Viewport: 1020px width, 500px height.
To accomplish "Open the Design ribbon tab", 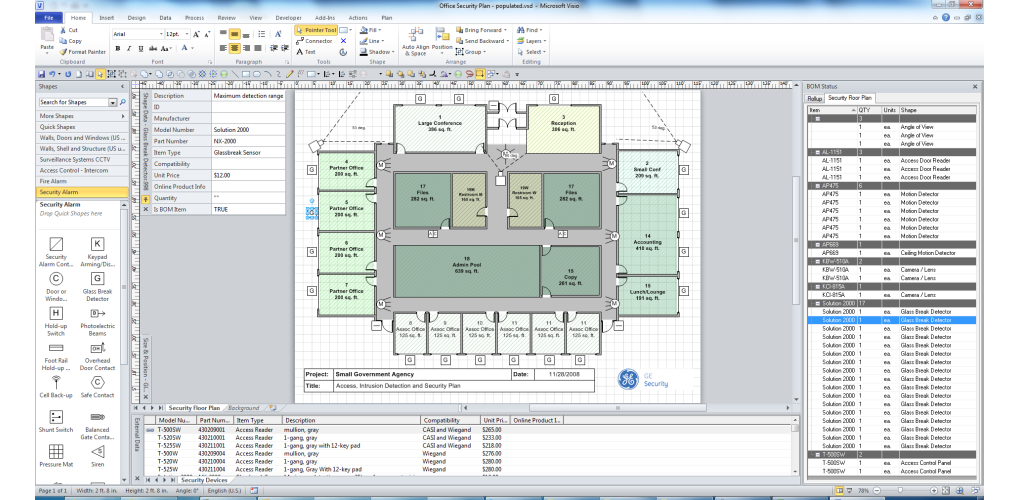I will click(x=136, y=18).
